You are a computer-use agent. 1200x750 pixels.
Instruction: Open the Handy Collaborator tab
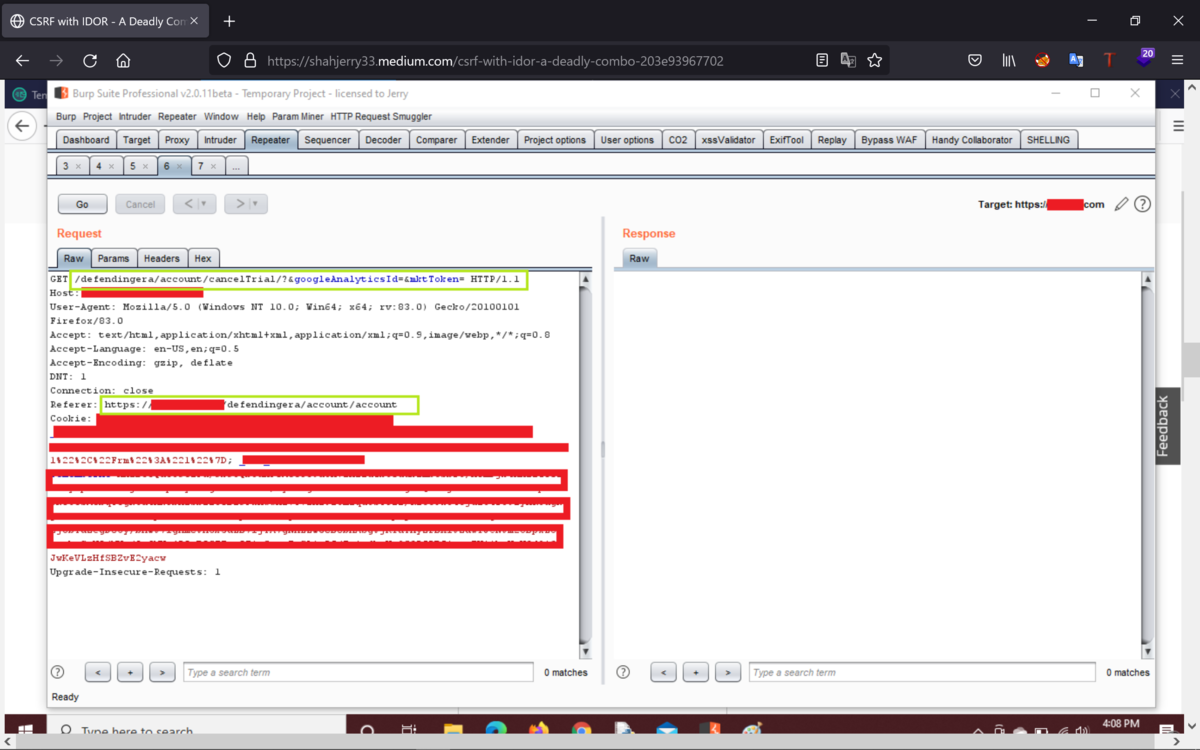coord(972,140)
